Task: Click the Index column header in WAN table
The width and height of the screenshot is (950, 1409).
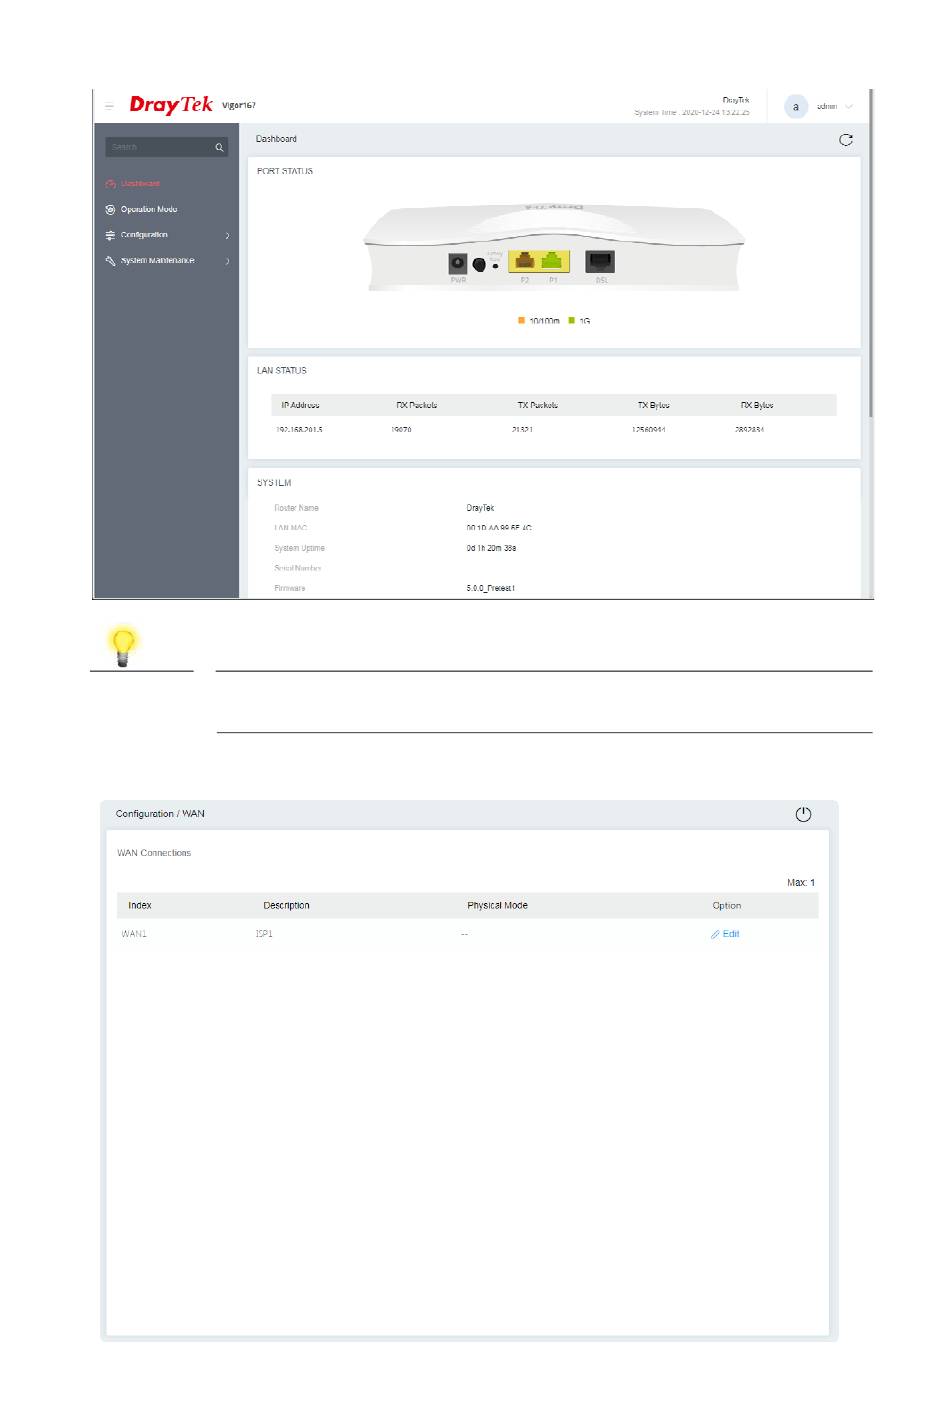Action: [x=140, y=906]
